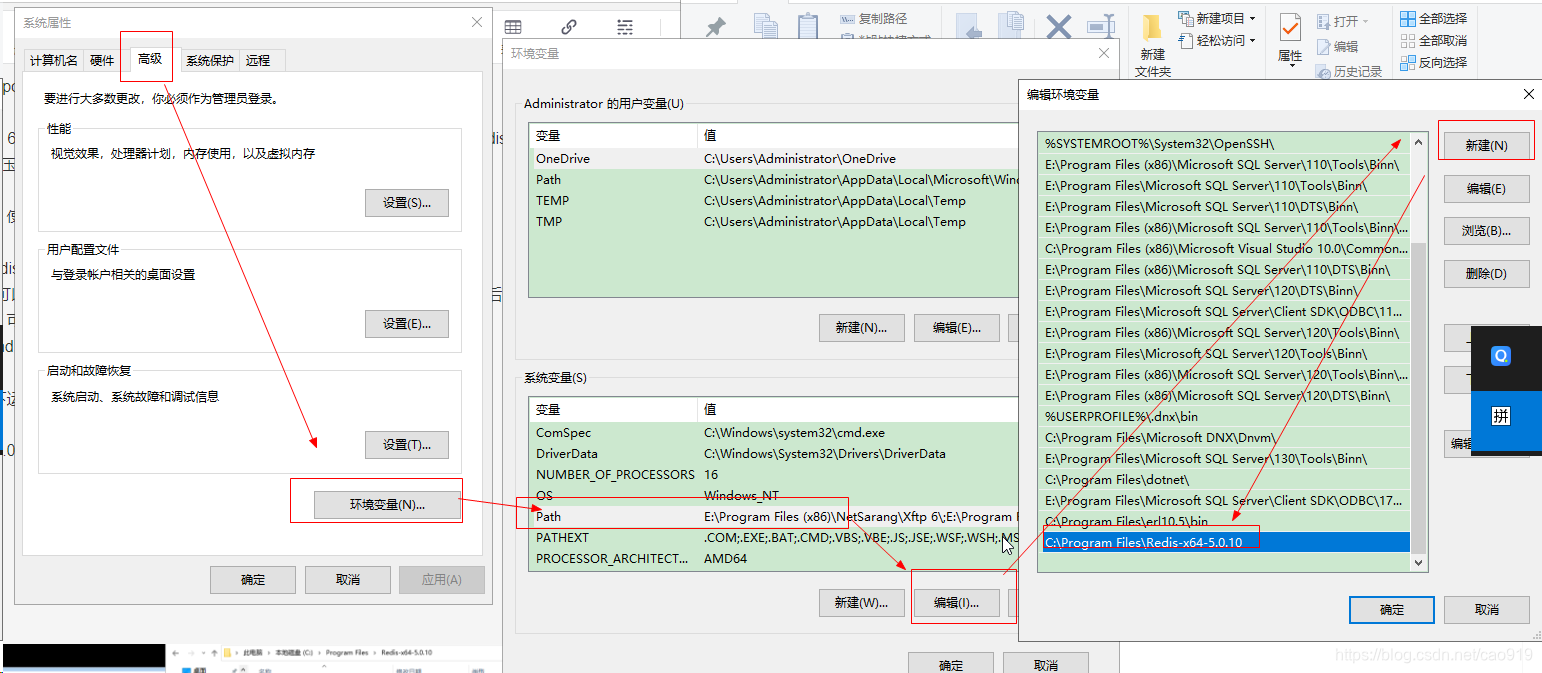Image resolution: width=1542 pixels, height=673 pixels.
Task: Switch to the 计算机名 tab
Action: (53, 60)
